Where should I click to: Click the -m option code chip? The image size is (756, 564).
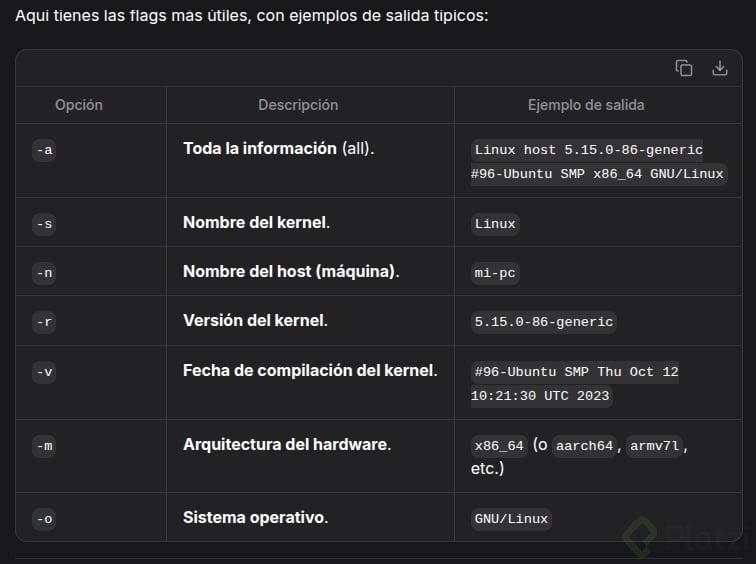44,446
